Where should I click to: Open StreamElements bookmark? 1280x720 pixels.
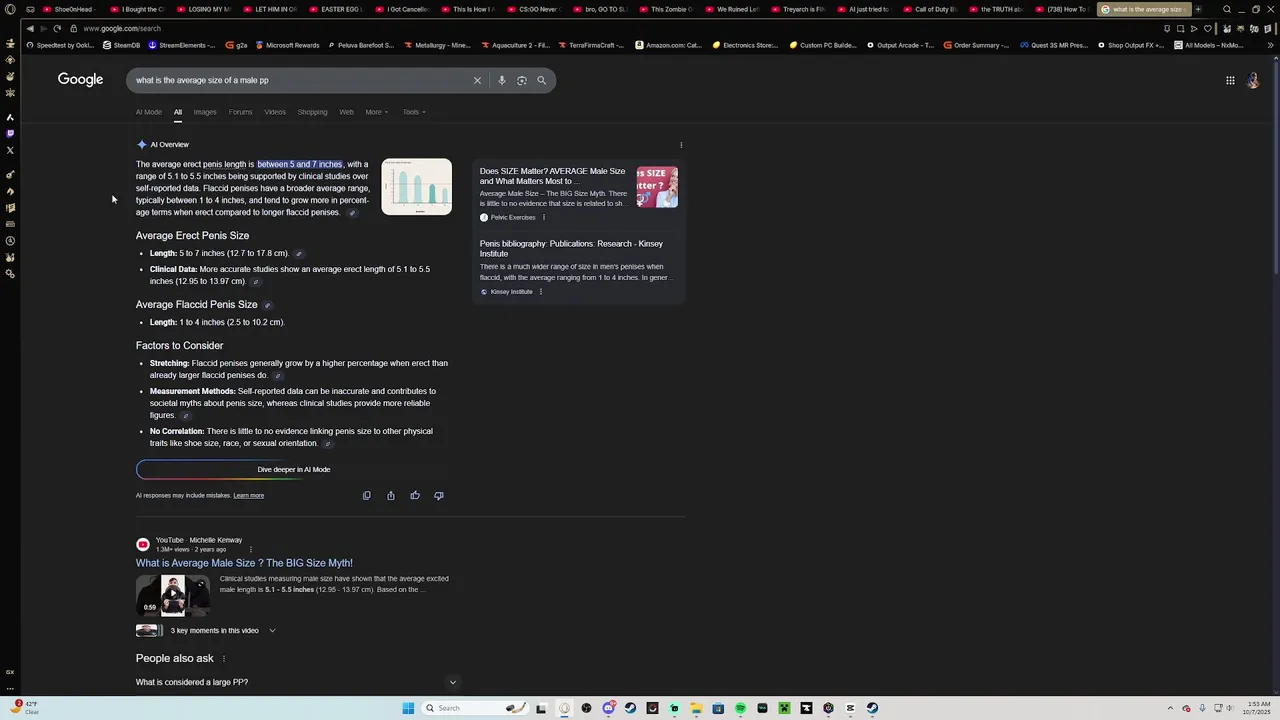182,45
